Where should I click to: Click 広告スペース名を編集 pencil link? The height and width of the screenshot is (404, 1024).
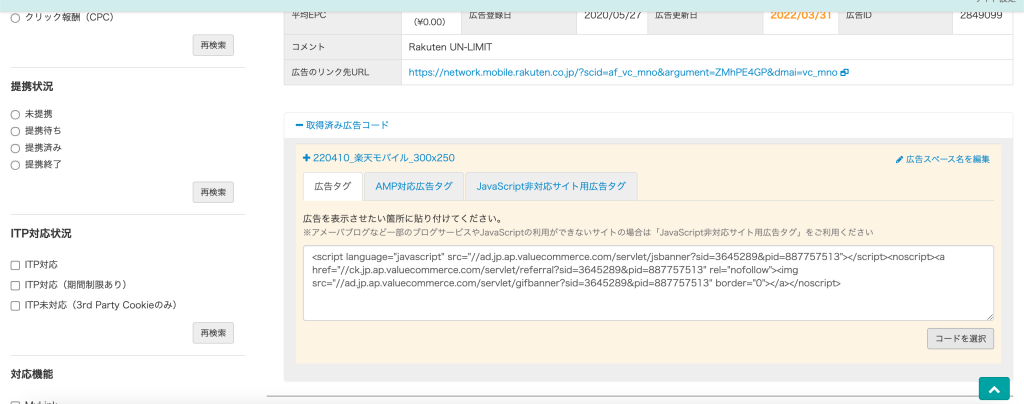pyautogui.click(x=942, y=159)
